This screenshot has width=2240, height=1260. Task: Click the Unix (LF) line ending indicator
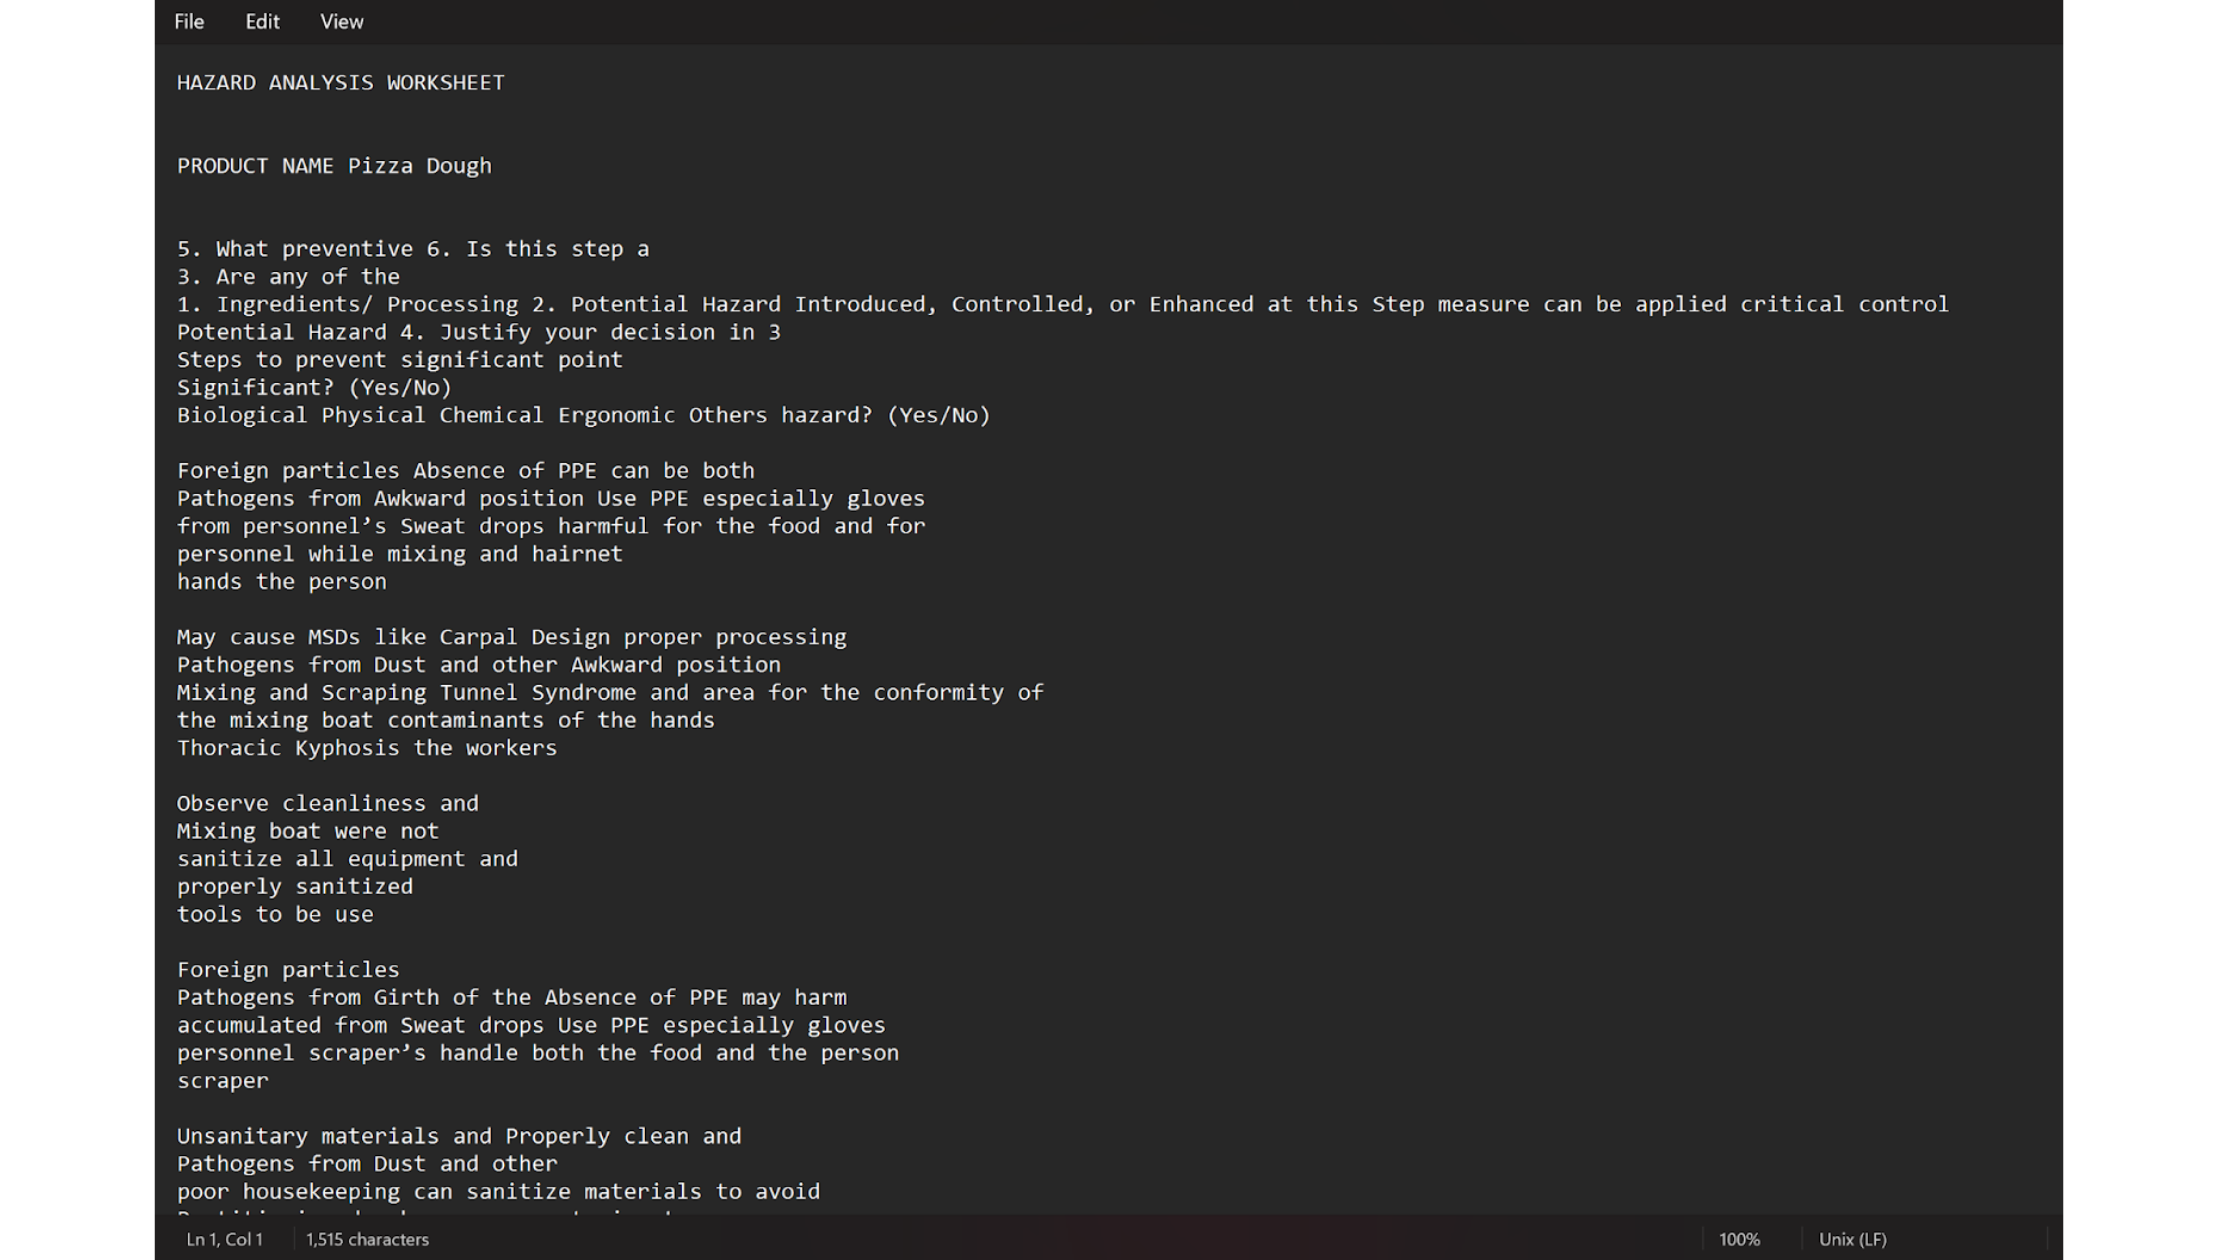click(x=1852, y=1239)
